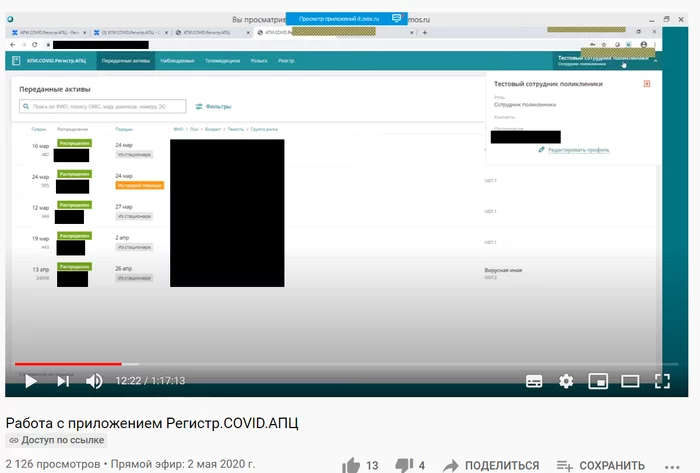Click the КПИ.COVID.Регистр.АПЦ app logo
This screenshot has height=473, width=700.
(x=49, y=61)
